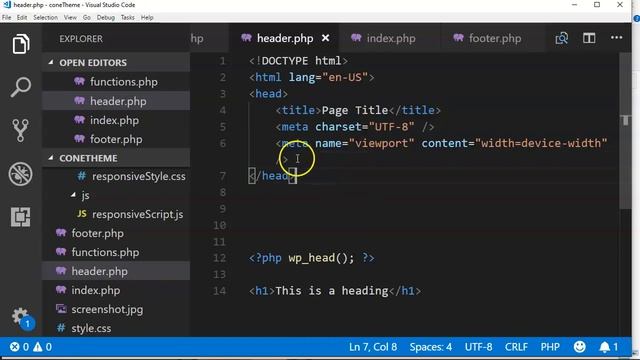Open the File menu
Image resolution: width=640 pixels, height=360 pixels.
pyautogui.click(x=7, y=18)
